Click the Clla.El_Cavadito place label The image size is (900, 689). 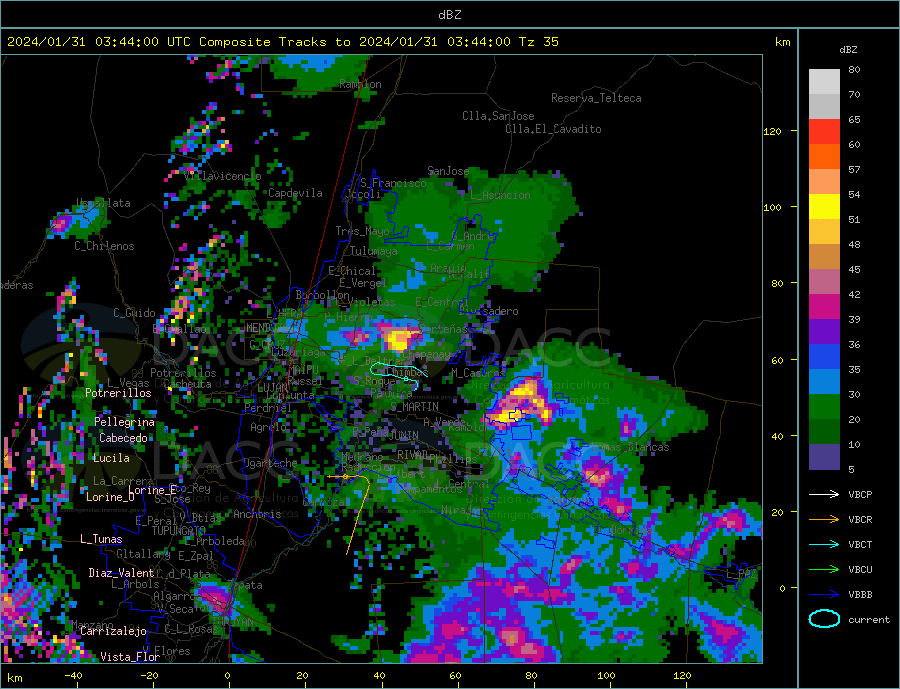[553, 129]
